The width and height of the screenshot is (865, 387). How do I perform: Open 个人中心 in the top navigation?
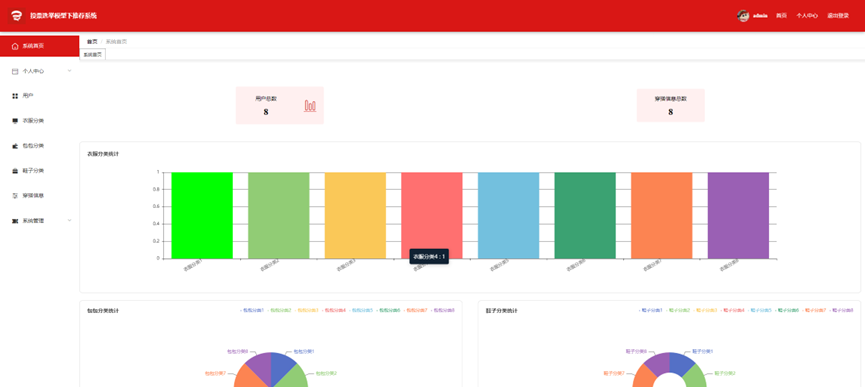click(x=807, y=16)
